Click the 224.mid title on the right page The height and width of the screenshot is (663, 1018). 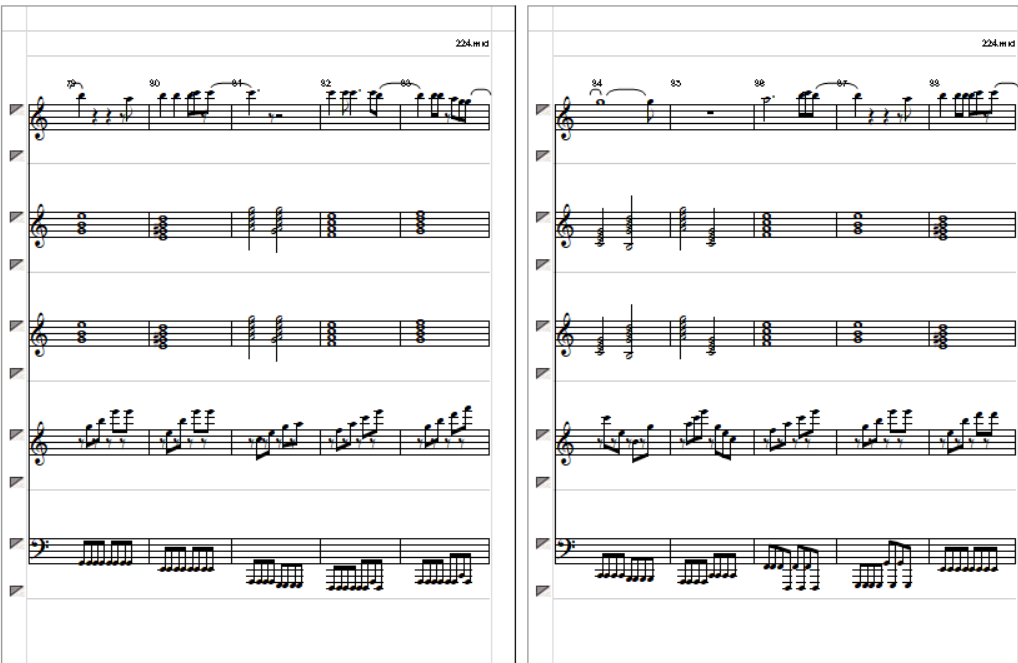999,44
